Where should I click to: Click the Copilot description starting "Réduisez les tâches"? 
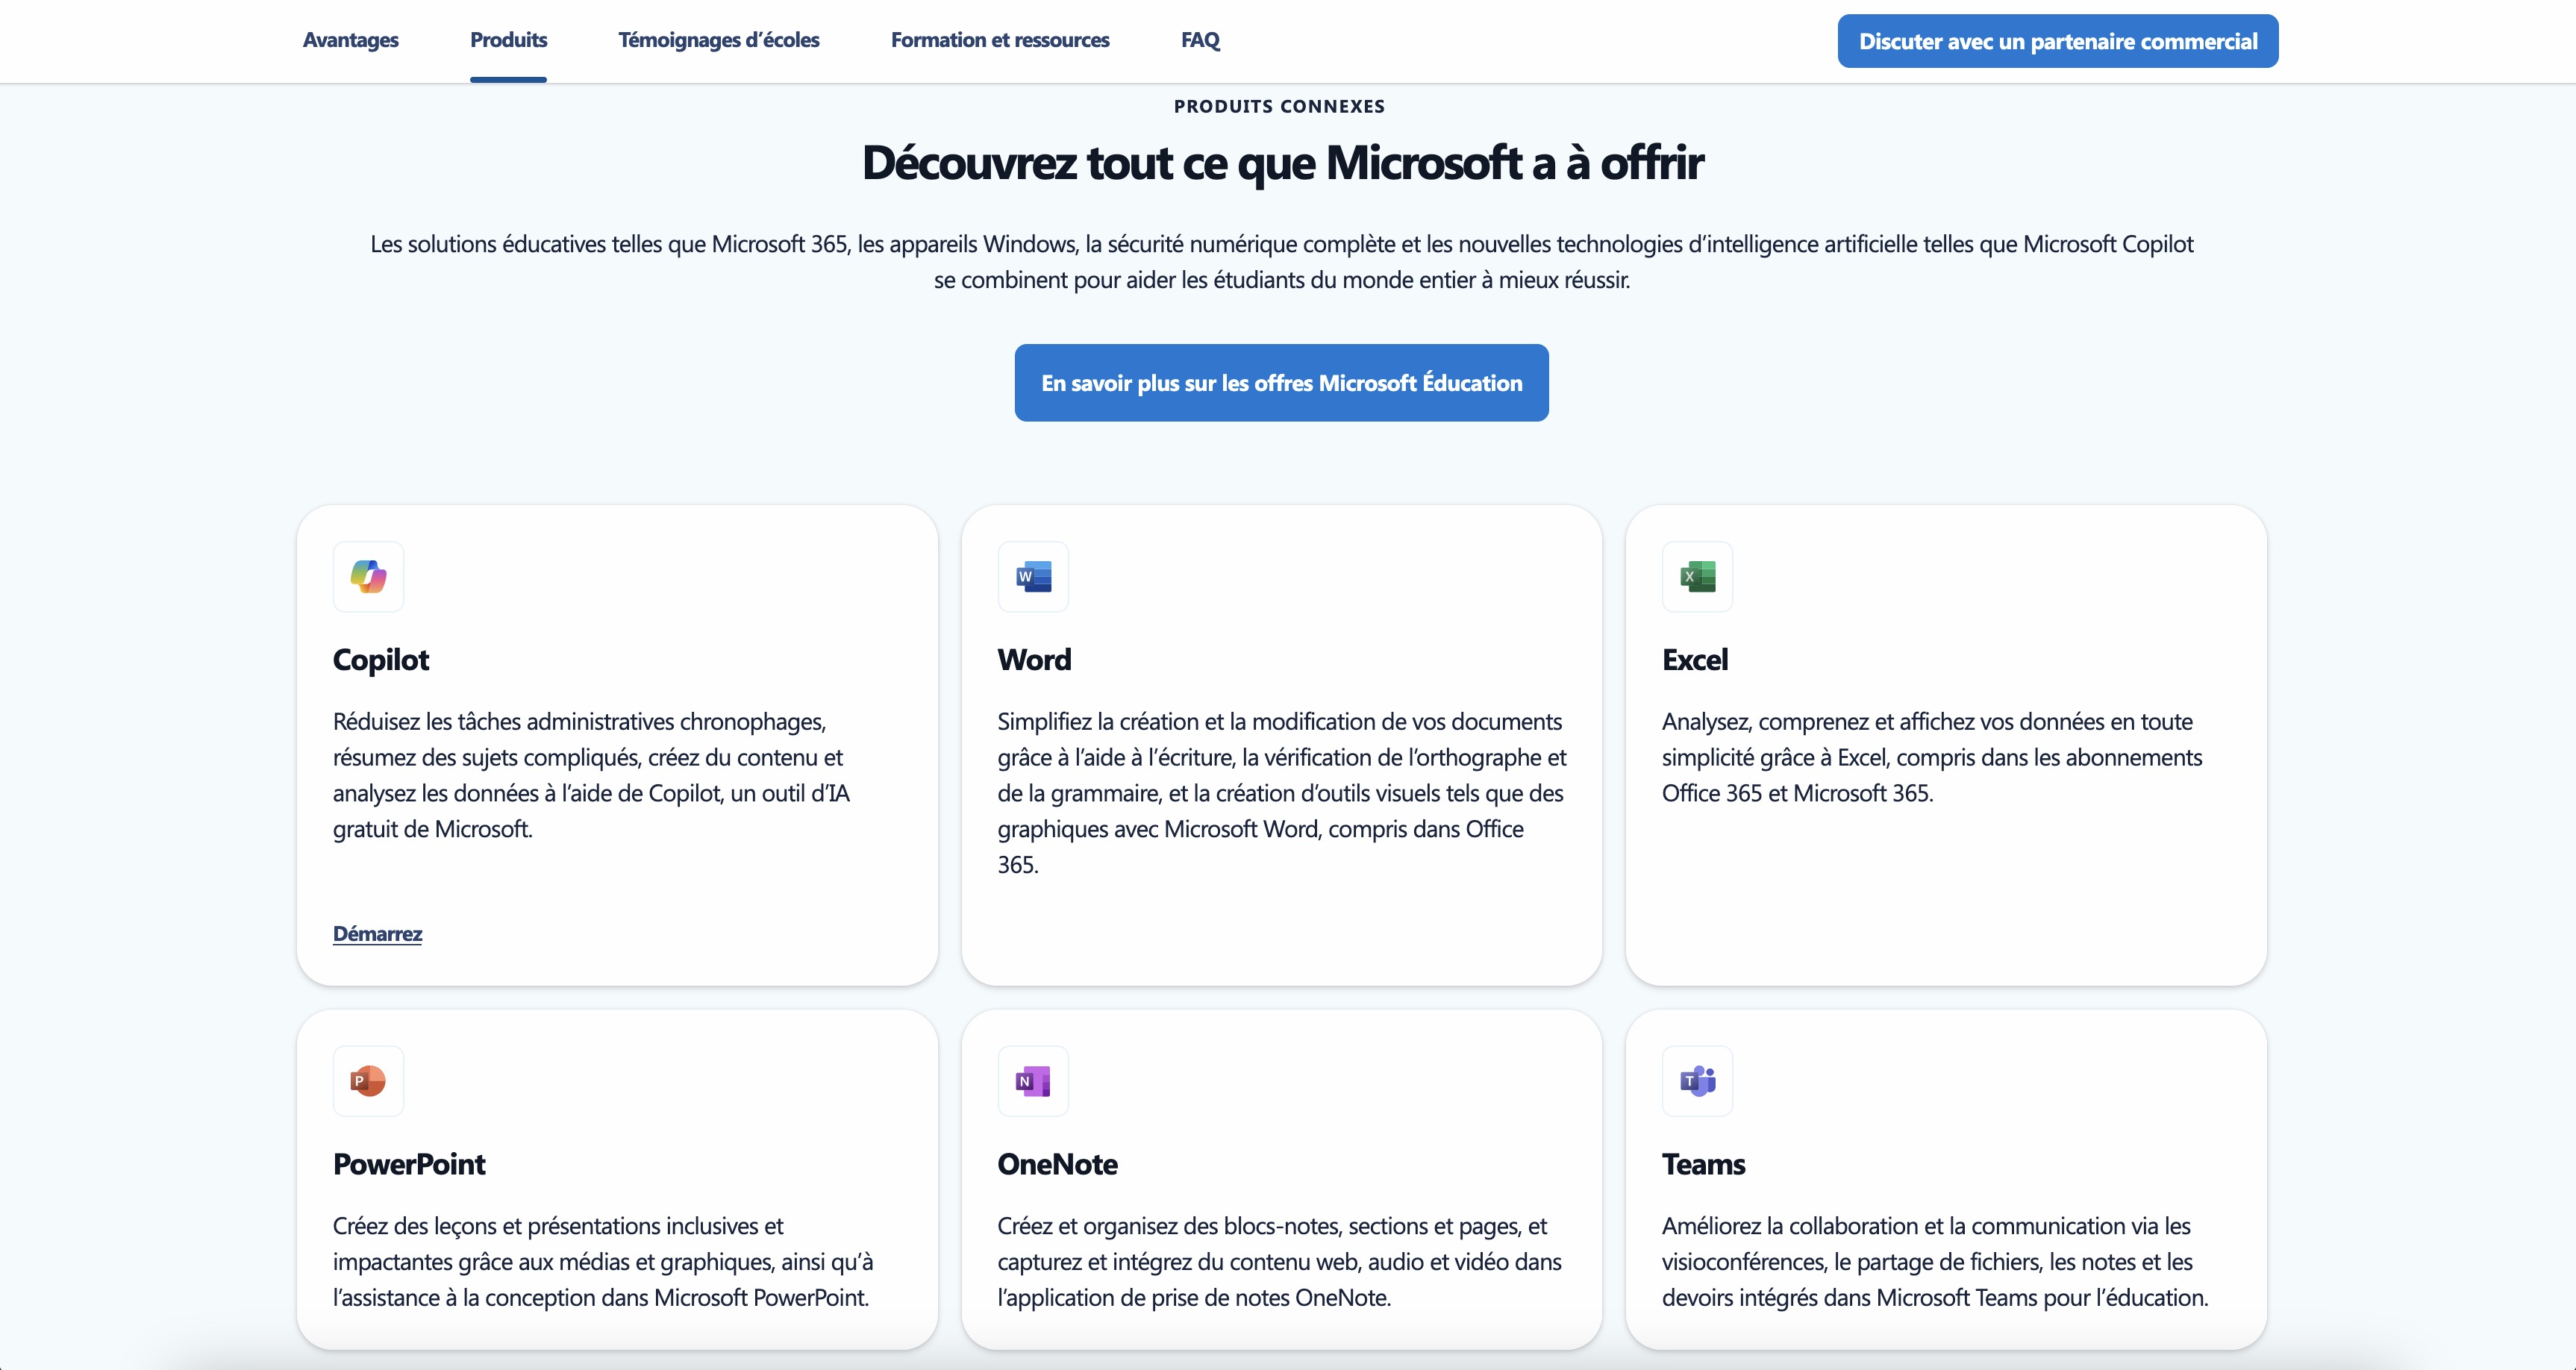[592, 775]
